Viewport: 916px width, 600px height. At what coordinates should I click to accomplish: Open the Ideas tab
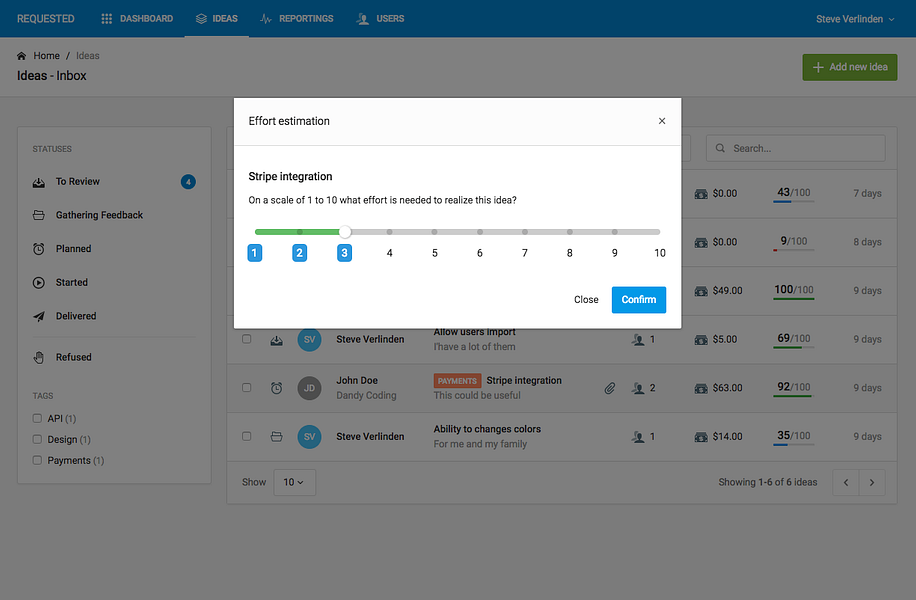tap(217, 19)
